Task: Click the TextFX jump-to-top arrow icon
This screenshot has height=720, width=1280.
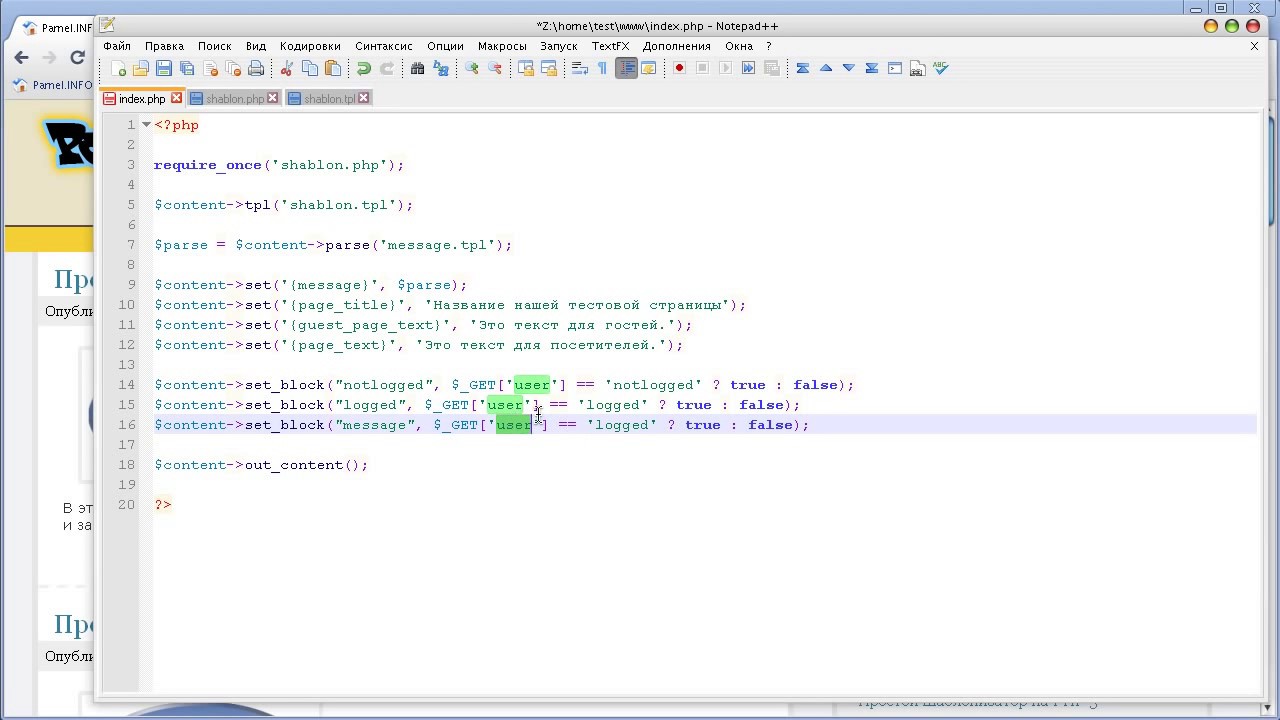Action: click(803, 68)
